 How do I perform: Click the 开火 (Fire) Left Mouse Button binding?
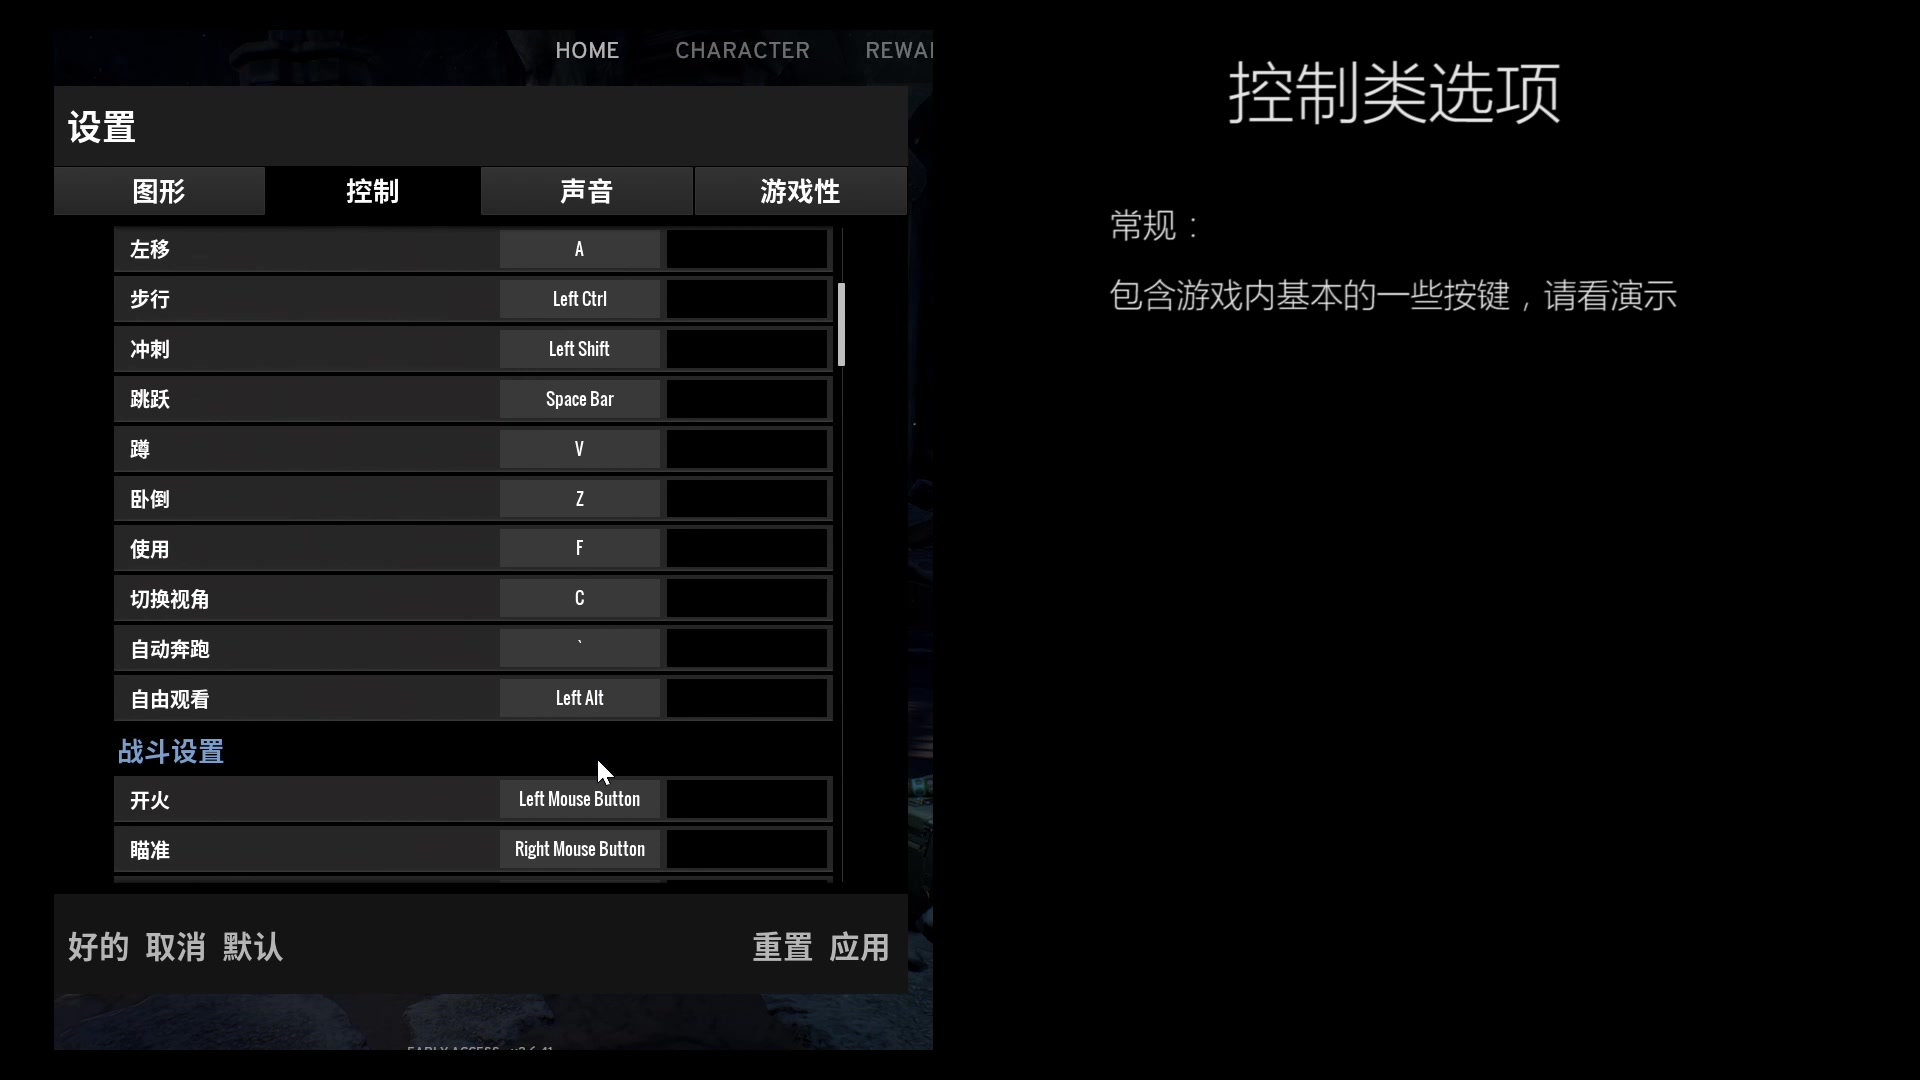pyautogui.click(x=579, y=799)
